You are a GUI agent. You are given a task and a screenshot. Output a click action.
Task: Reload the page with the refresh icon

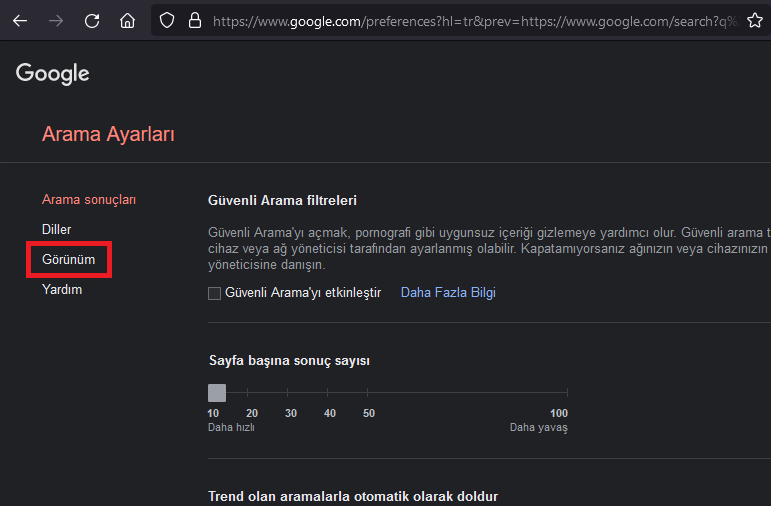tap(92, 20)
